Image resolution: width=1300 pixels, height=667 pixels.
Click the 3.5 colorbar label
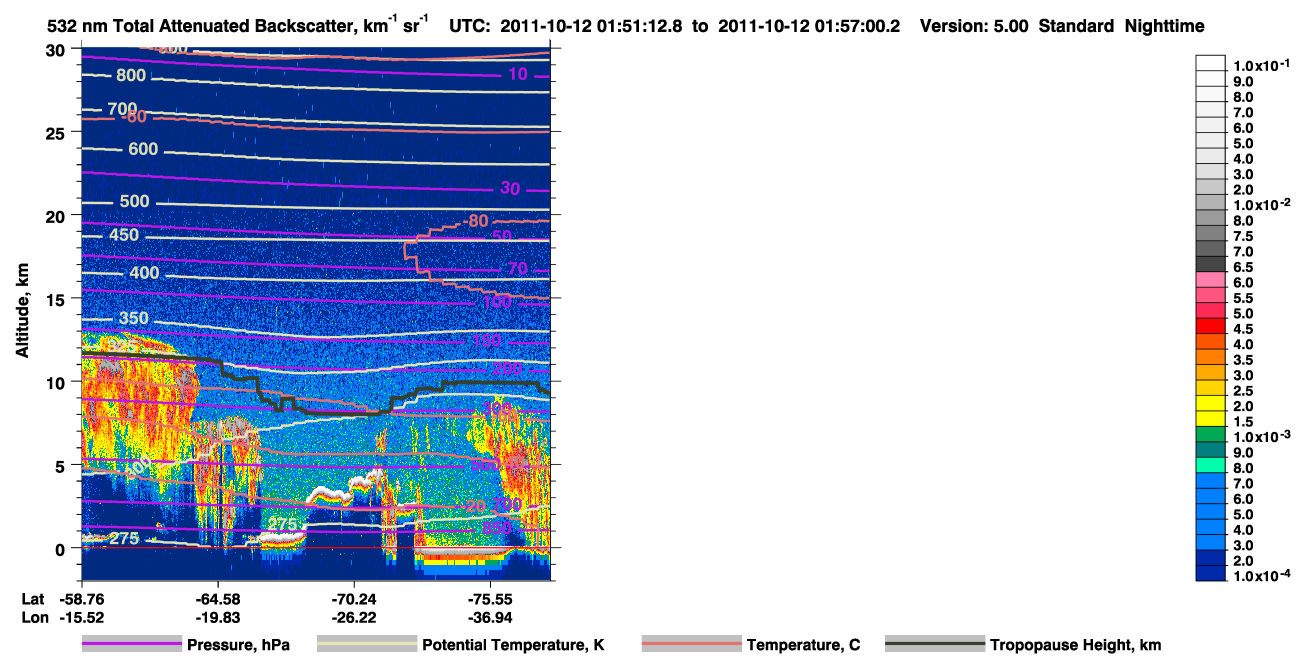pos(1244,360)
